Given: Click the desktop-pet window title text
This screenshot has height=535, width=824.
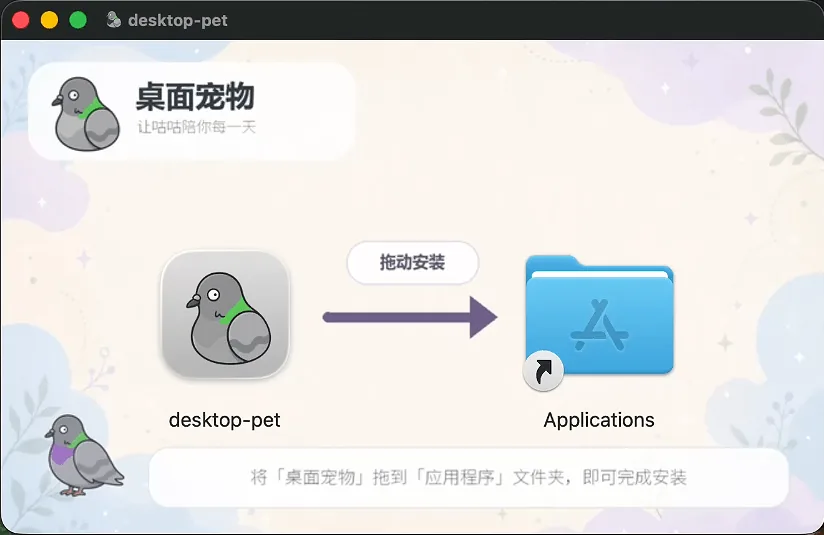Looking at the screenshot, I should 178,20.
